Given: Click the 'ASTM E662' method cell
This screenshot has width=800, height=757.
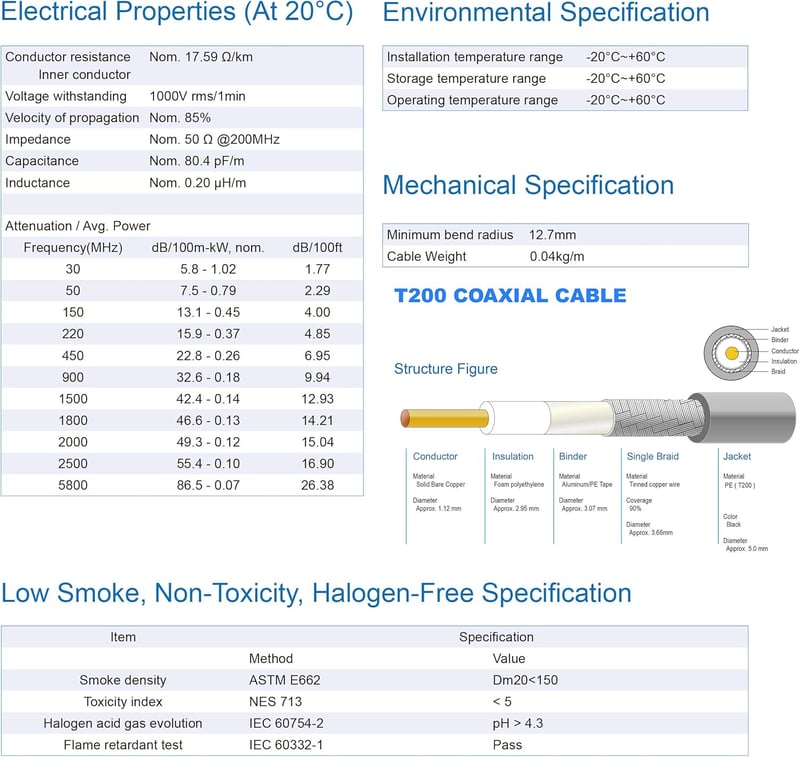Looking at the screenshot, I should point(285,680).
